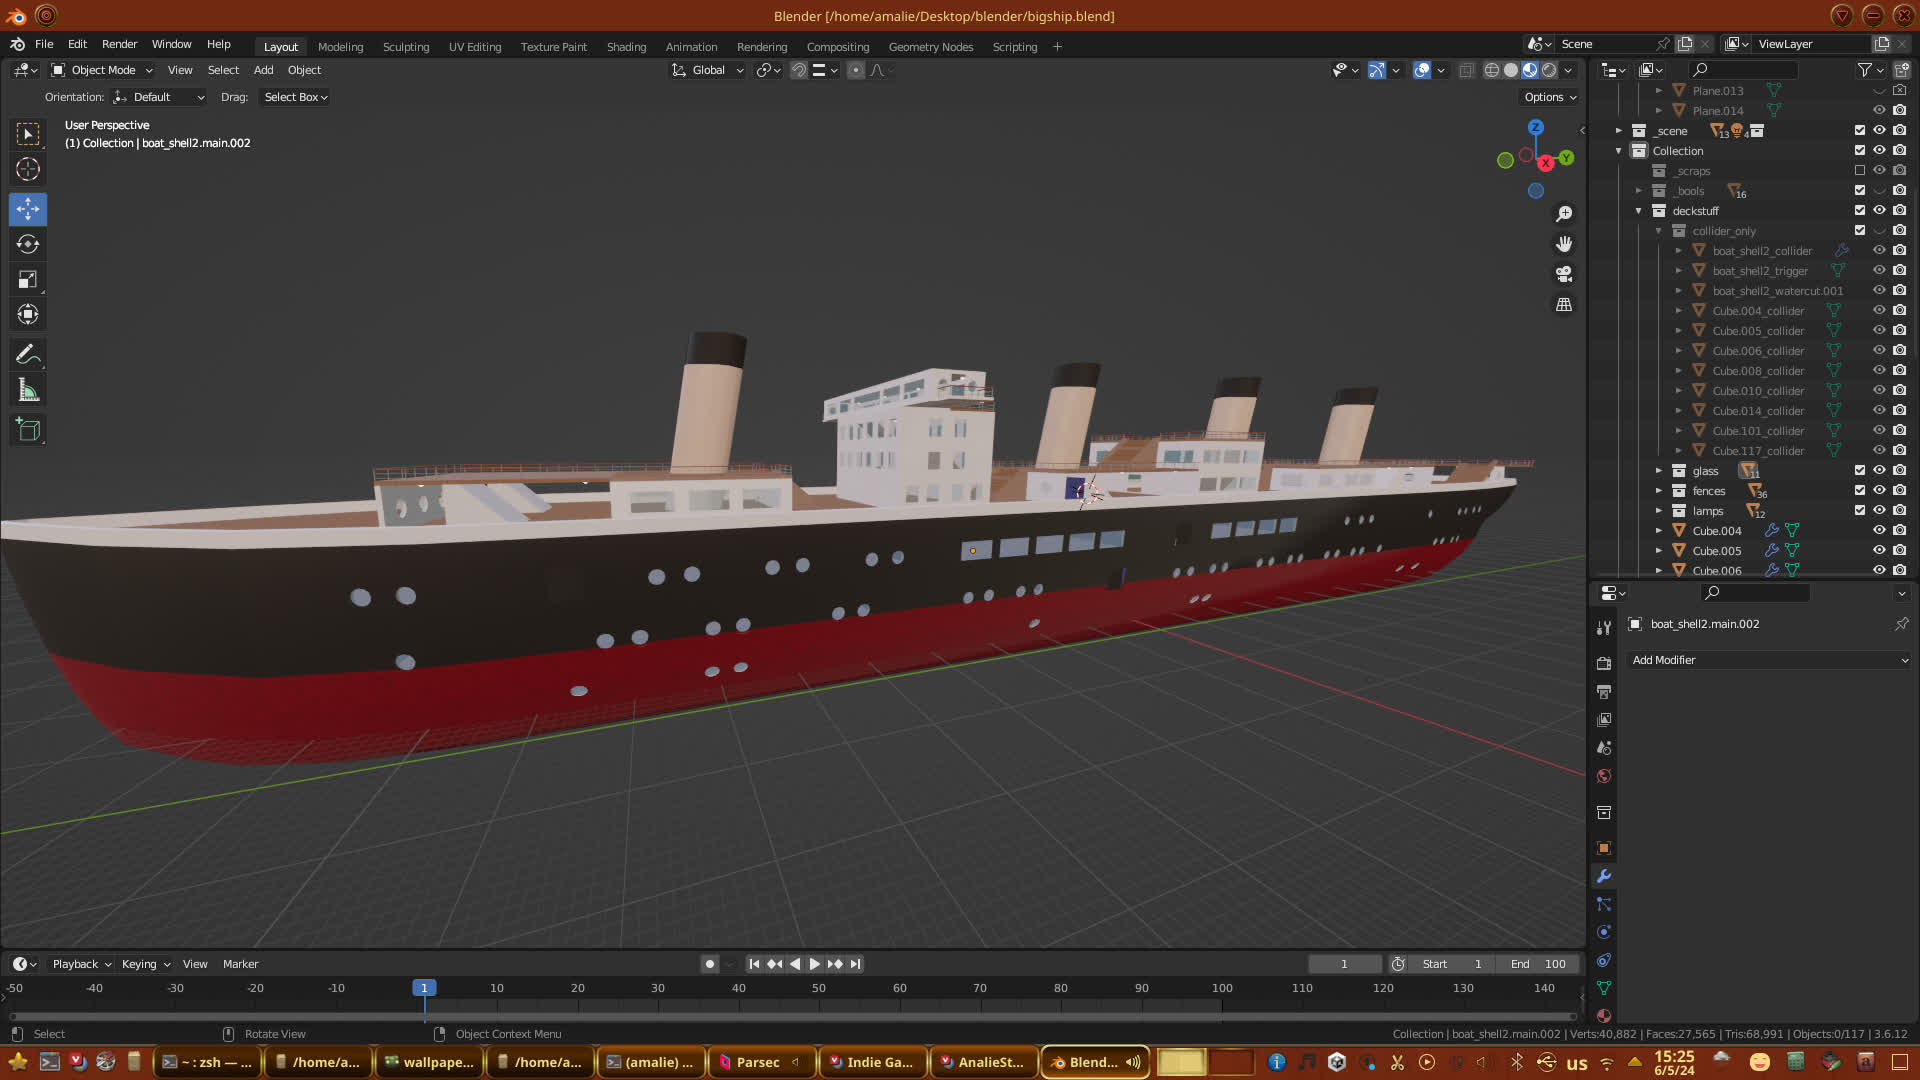Image resolution: width=1920 pixels, height=1080 pixels.
Task: Select the Rotate tool
Action: [x=28, y=244]
